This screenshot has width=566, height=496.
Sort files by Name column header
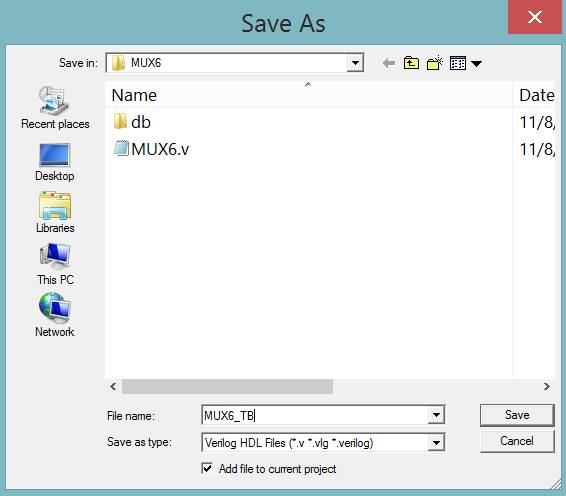[309, 95]
